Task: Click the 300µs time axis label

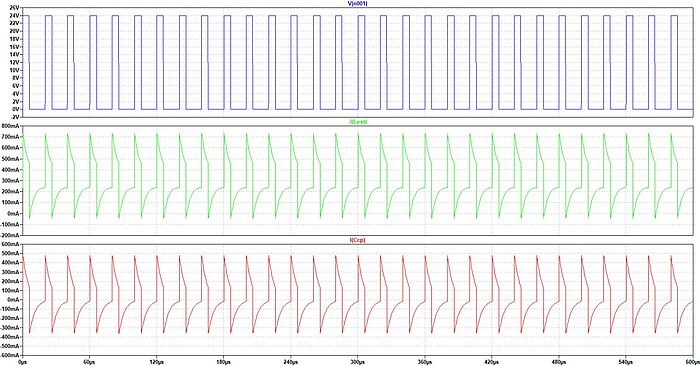Action: coord(357,362)
